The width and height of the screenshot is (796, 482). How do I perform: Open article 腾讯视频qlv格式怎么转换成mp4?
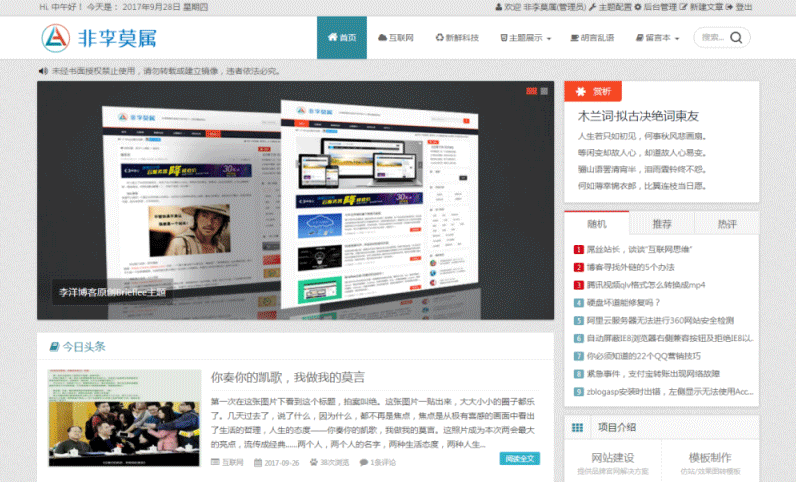646,285
